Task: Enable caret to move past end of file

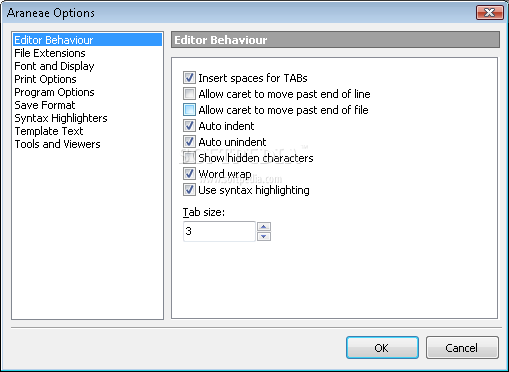Action: (x=189, y=110)
